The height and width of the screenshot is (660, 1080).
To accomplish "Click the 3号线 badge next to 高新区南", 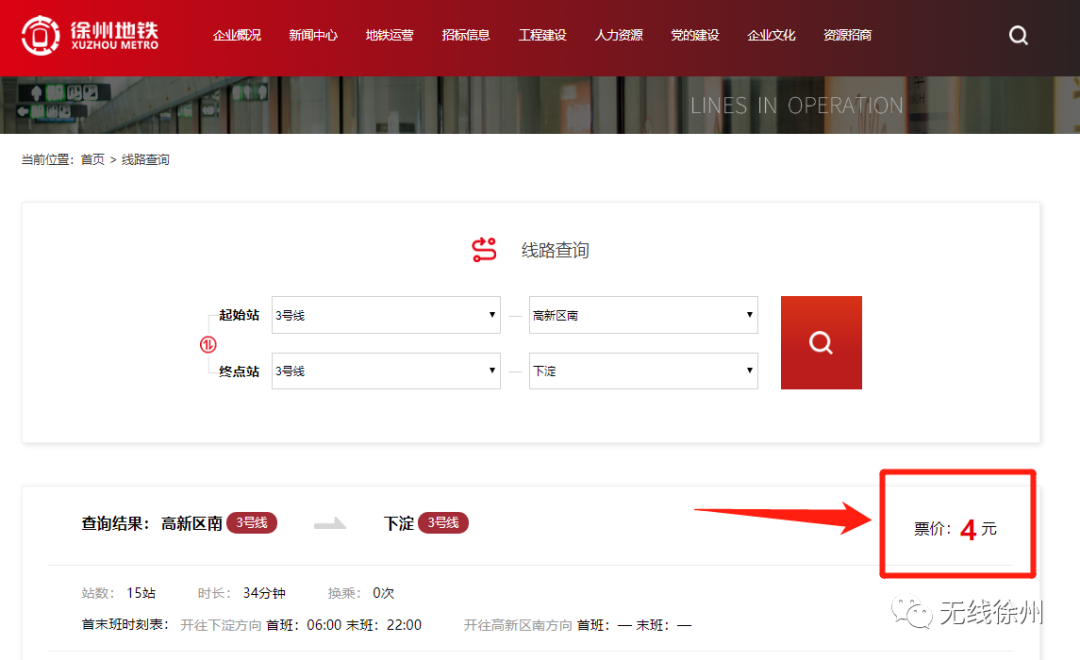I will 252,523.
